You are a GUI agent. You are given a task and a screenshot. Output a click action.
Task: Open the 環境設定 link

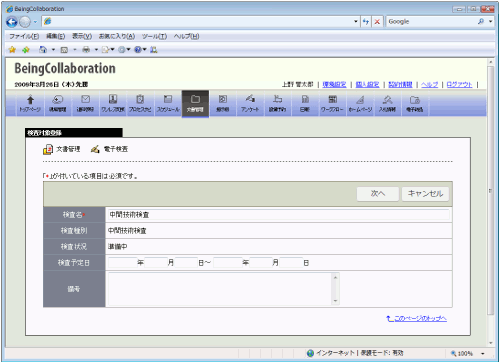tap(334, 85)
